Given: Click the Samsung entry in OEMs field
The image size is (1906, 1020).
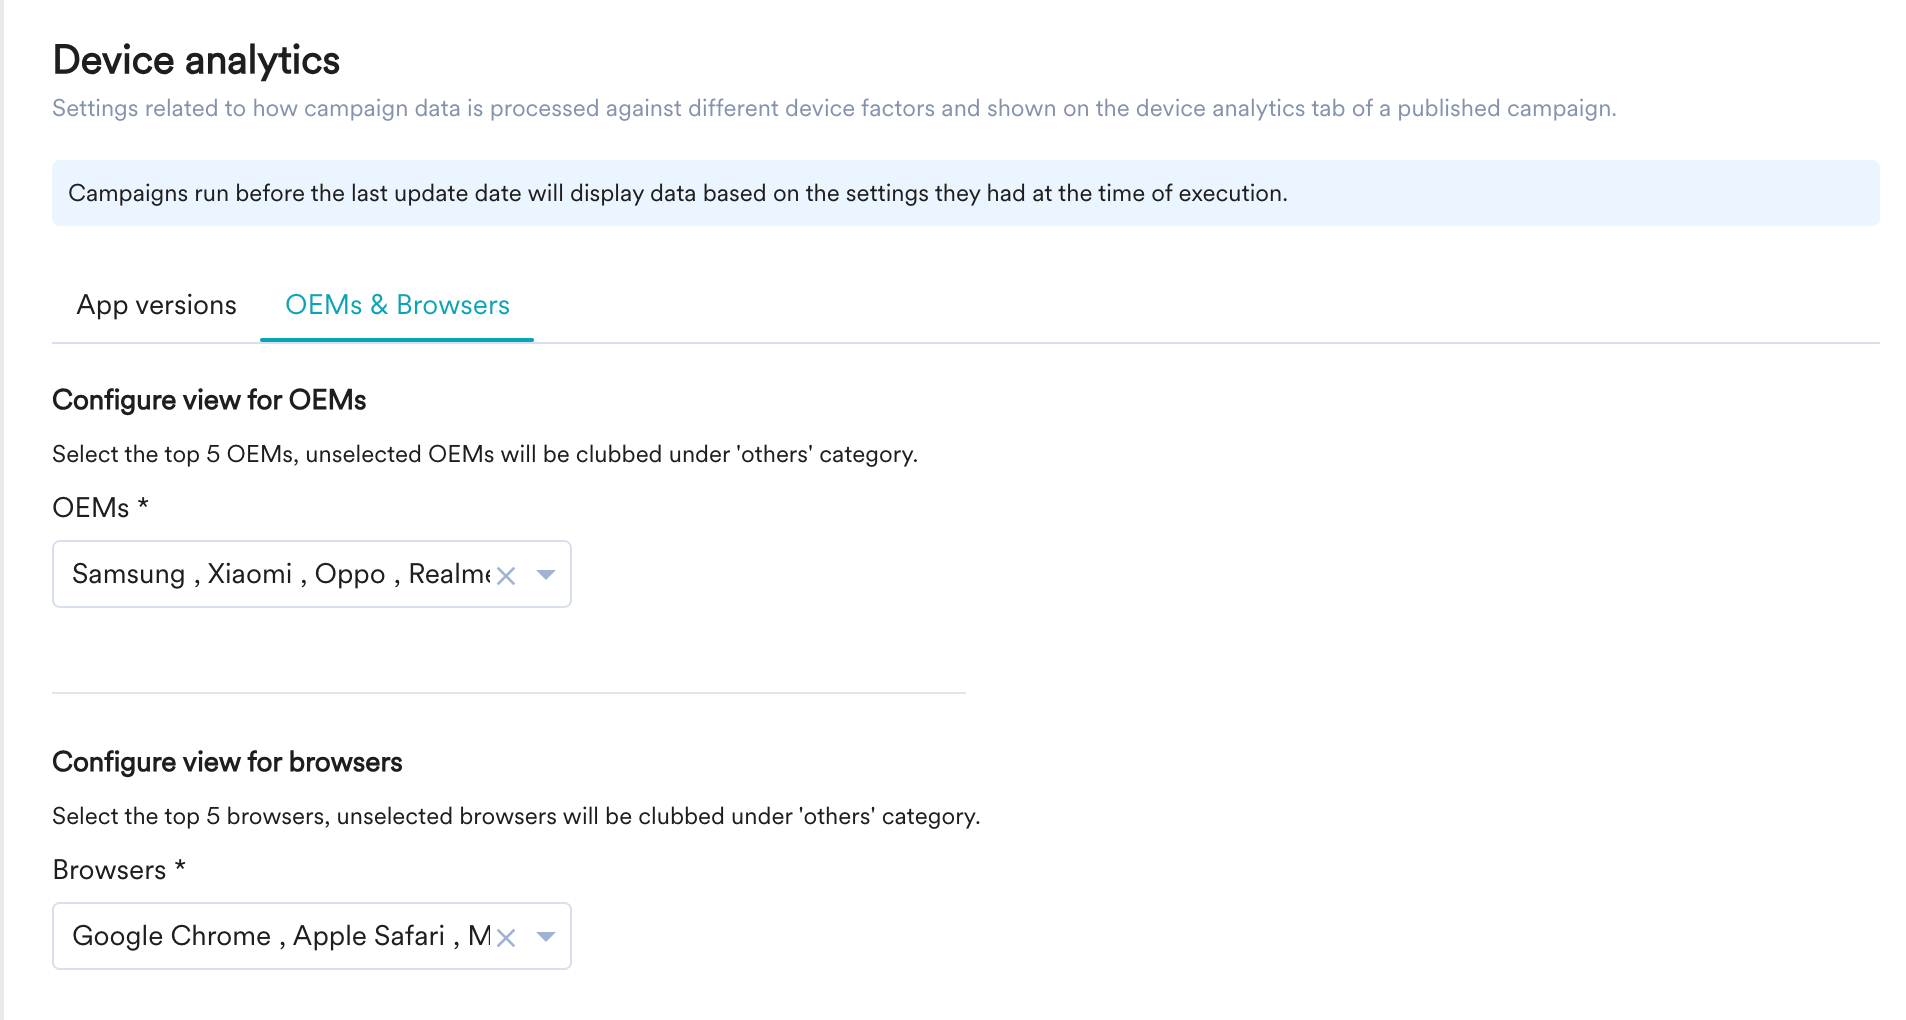Looking at the screenshot, I should pos(129,574).
